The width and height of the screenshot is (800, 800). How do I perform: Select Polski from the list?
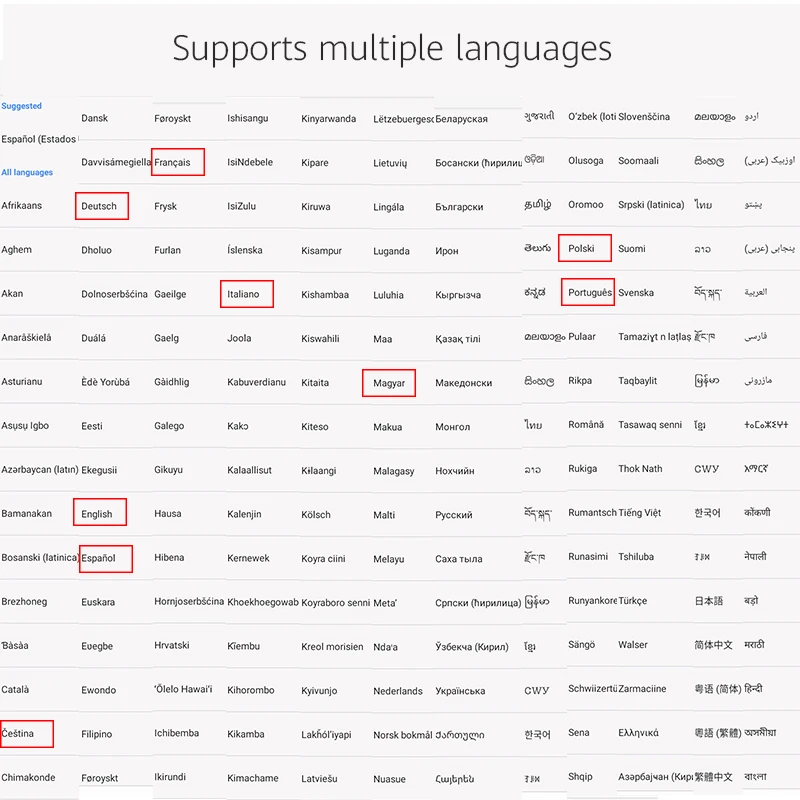point(581,248)
